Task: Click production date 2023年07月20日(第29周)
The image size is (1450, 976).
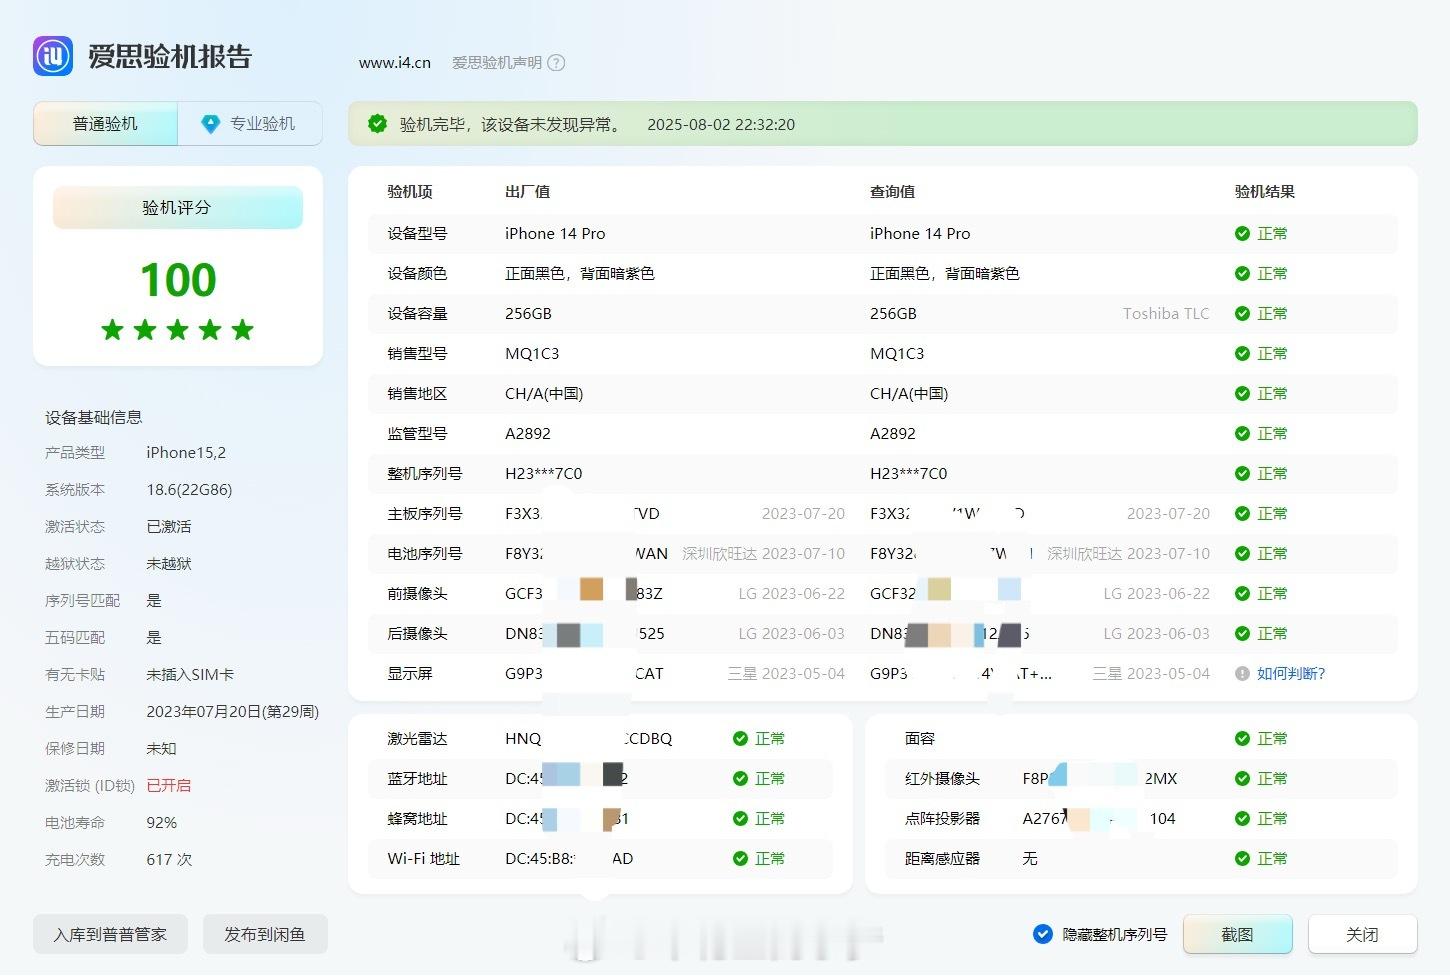Action: click(233, 712)
